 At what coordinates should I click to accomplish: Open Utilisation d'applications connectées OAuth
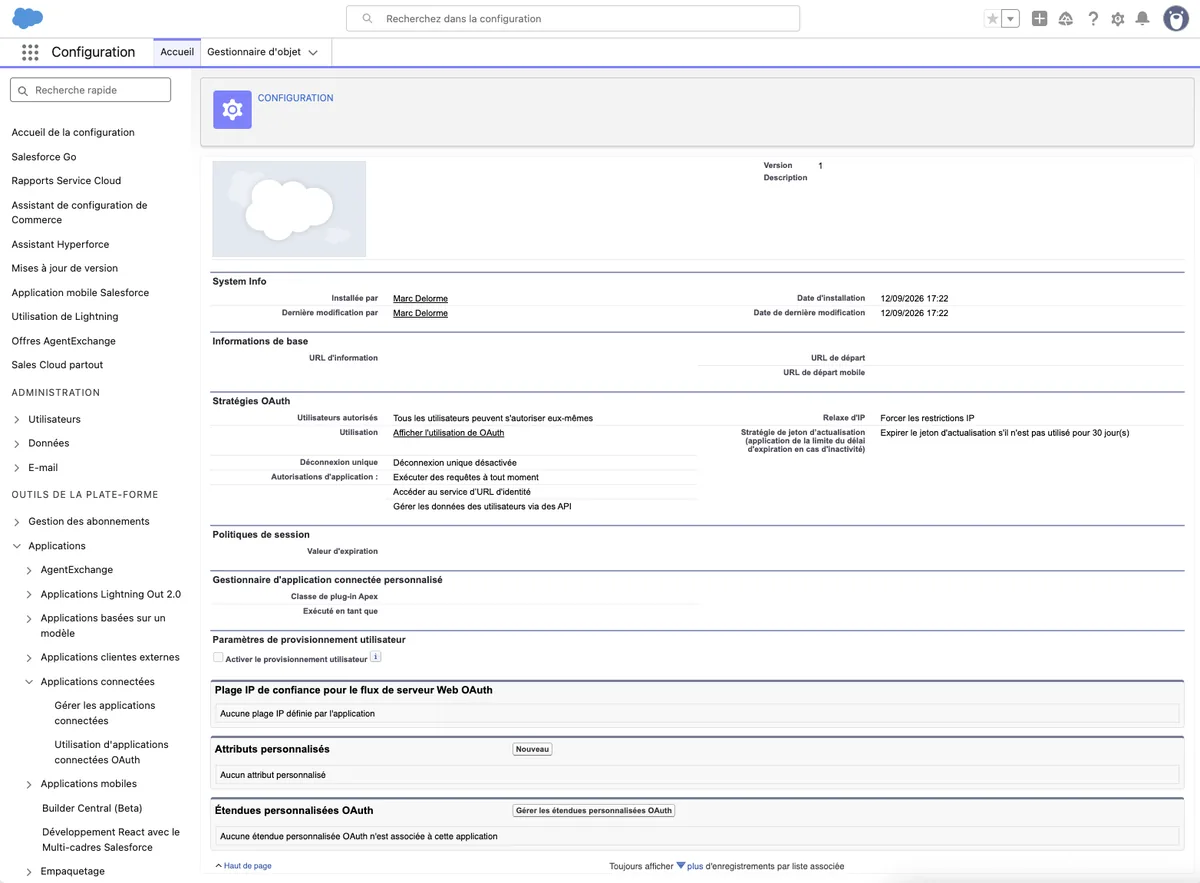[112, 752]
